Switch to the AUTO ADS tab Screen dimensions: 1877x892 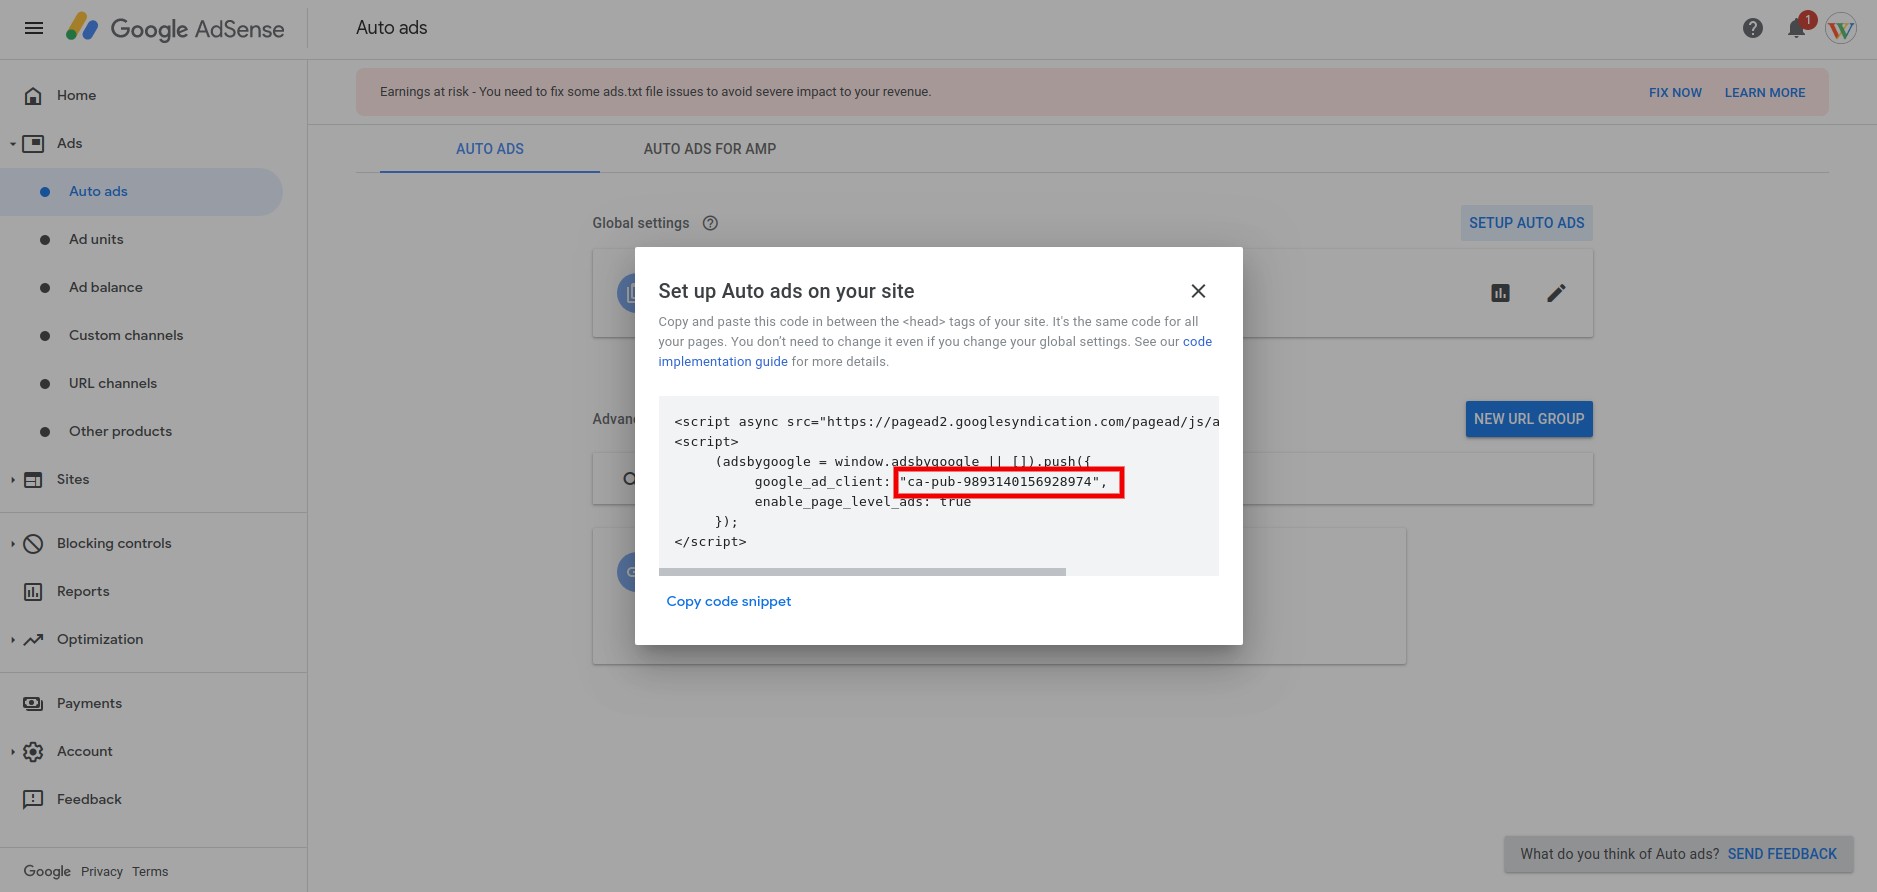490,149
